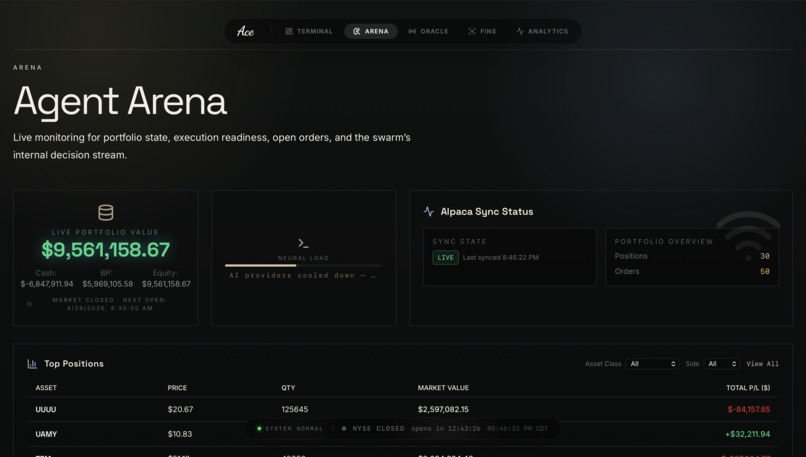Click UAMY price $10.83

[179, 434]
